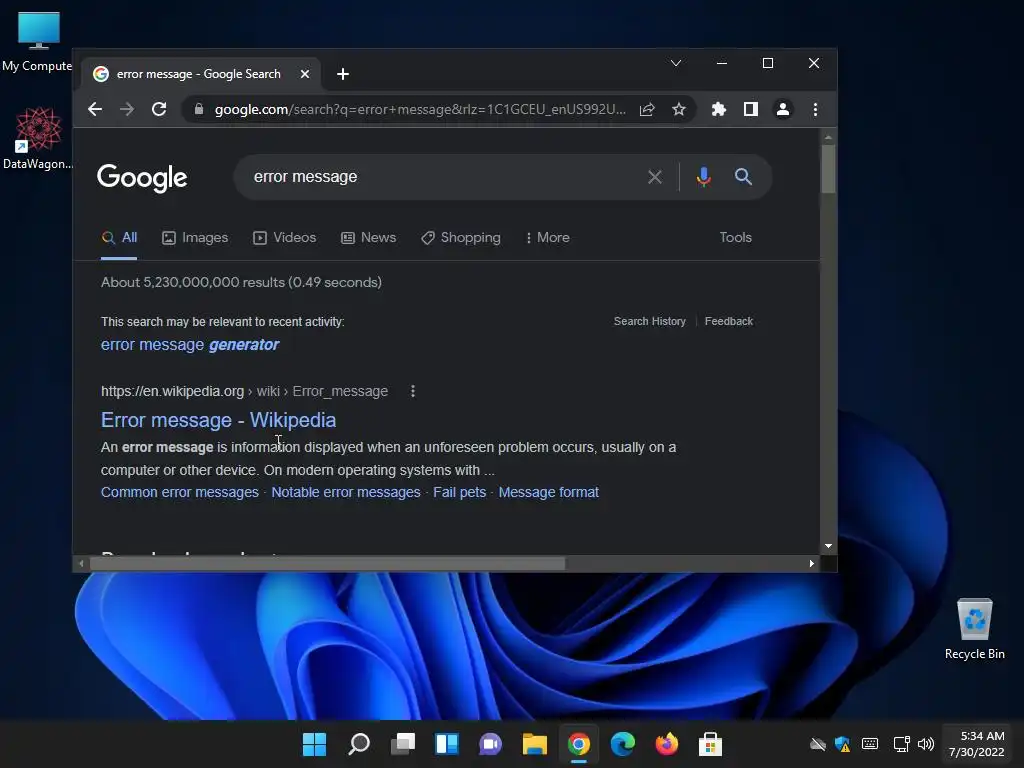Switch to Shopping results tab

tap(461, 238)
